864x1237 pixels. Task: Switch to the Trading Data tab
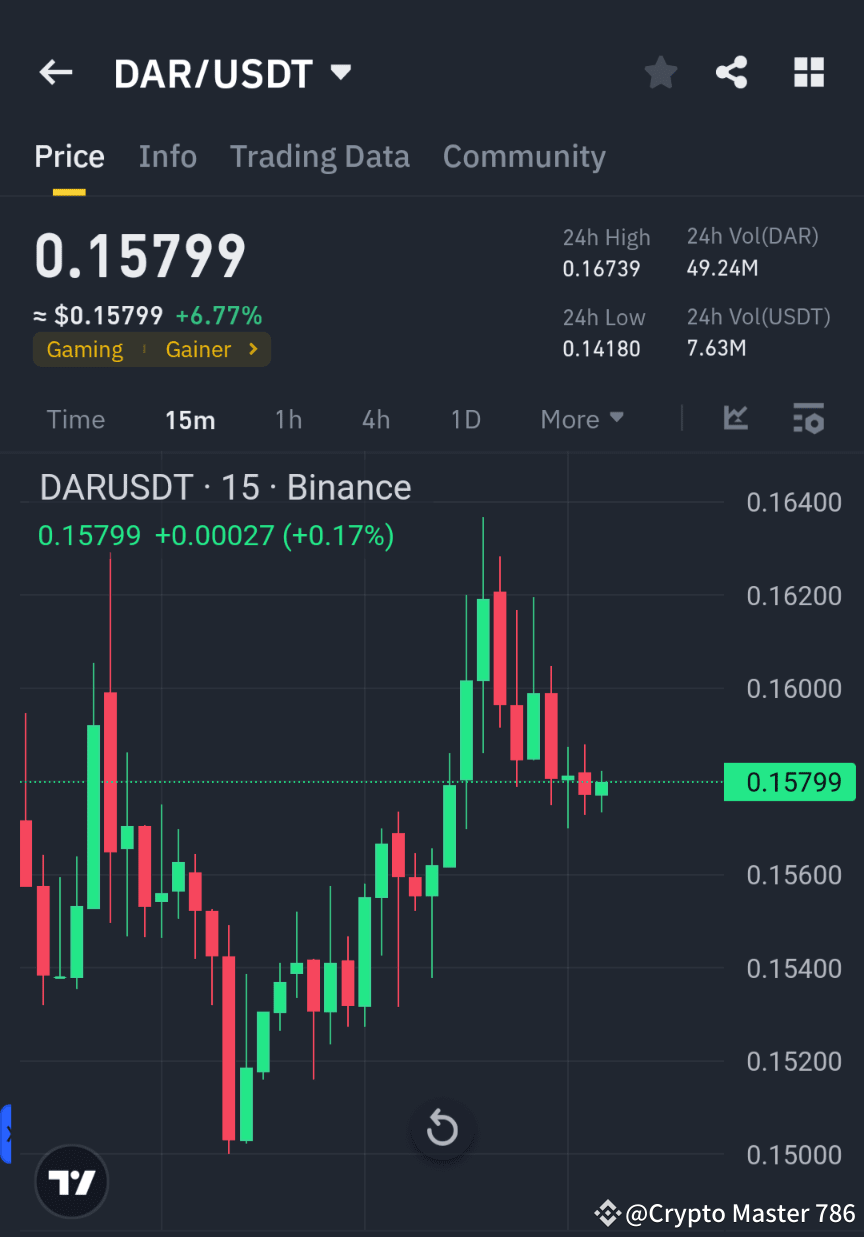(x=320, y=156)
